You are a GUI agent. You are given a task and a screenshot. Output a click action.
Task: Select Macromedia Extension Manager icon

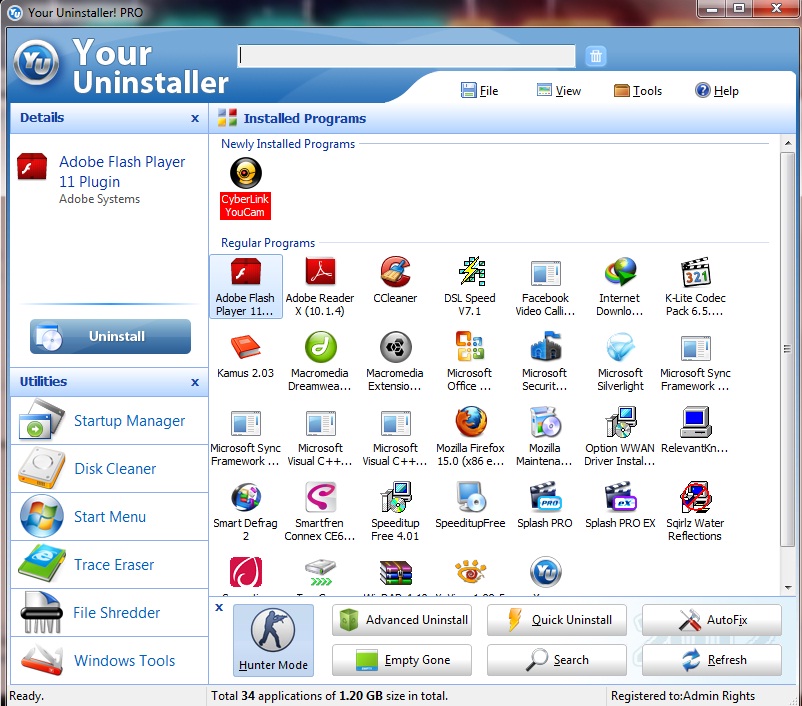pos(395,347)
